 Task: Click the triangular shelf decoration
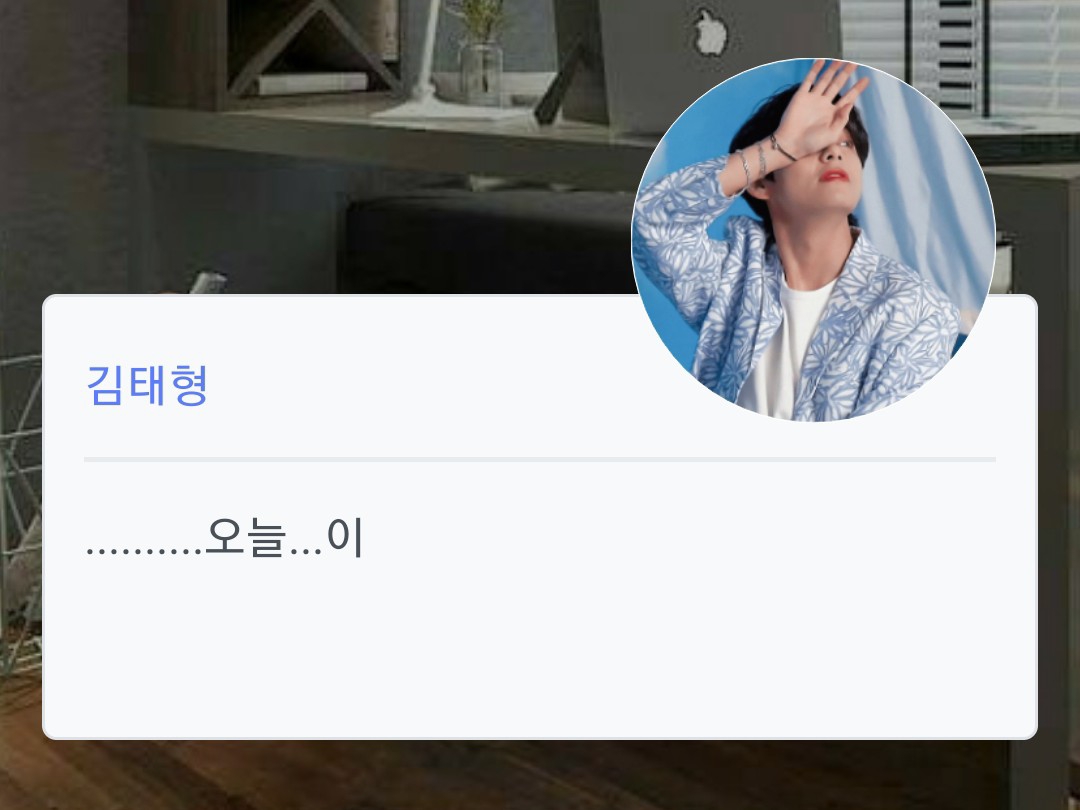[x=315, y=47]
